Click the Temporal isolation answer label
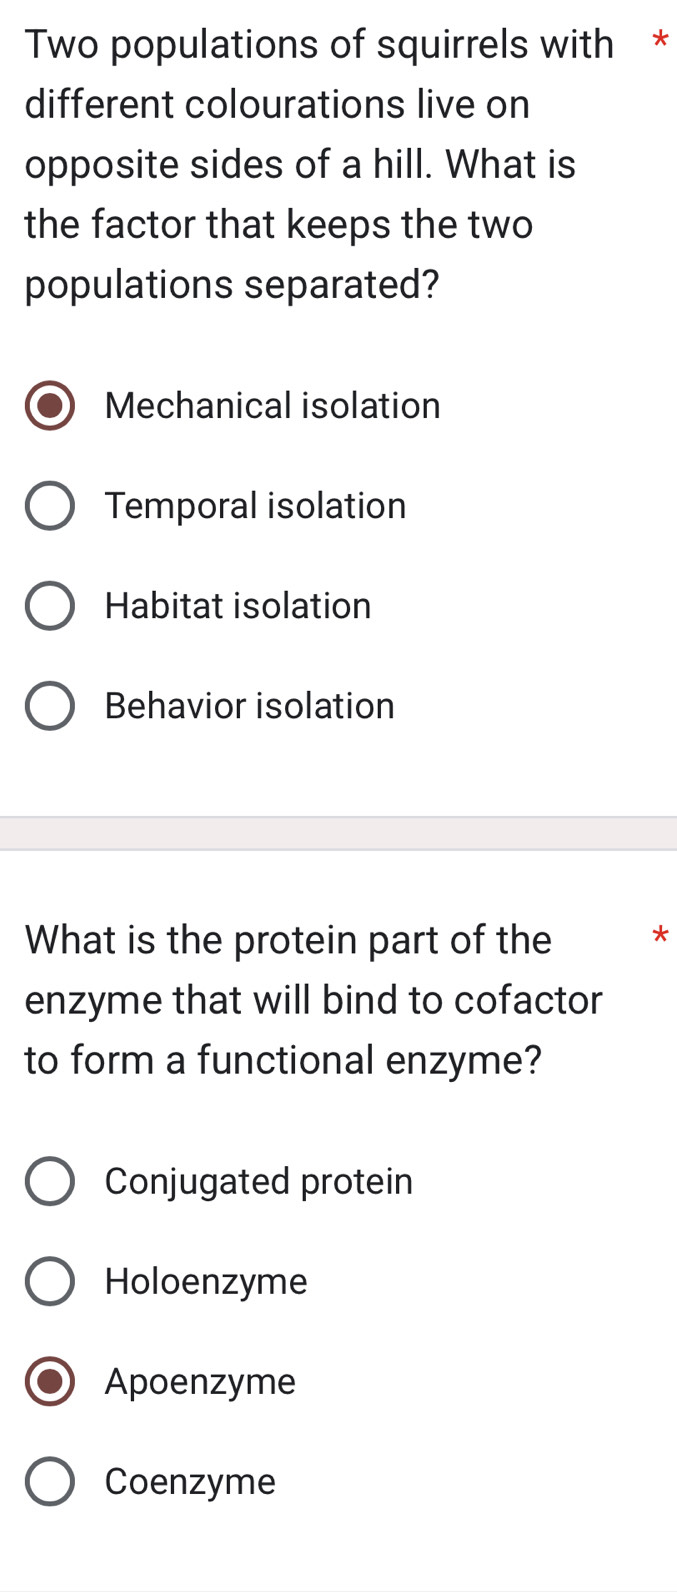 (x=255, y=505)
